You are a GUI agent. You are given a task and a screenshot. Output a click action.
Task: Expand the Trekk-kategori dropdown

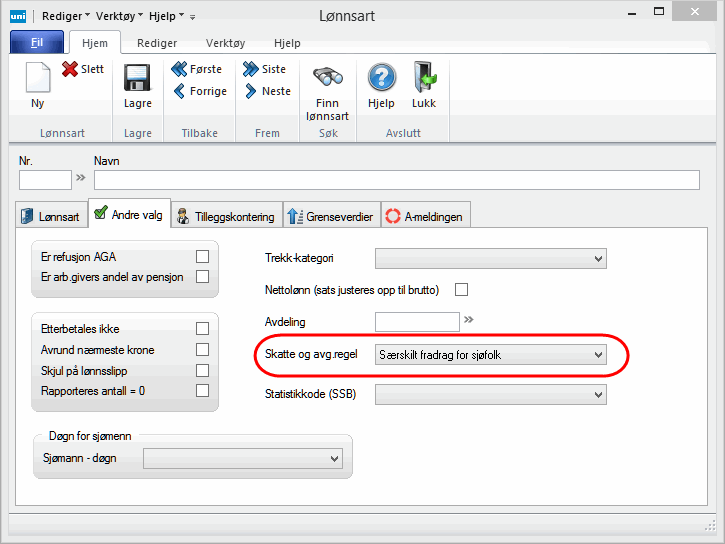click(x=598, y=259)
